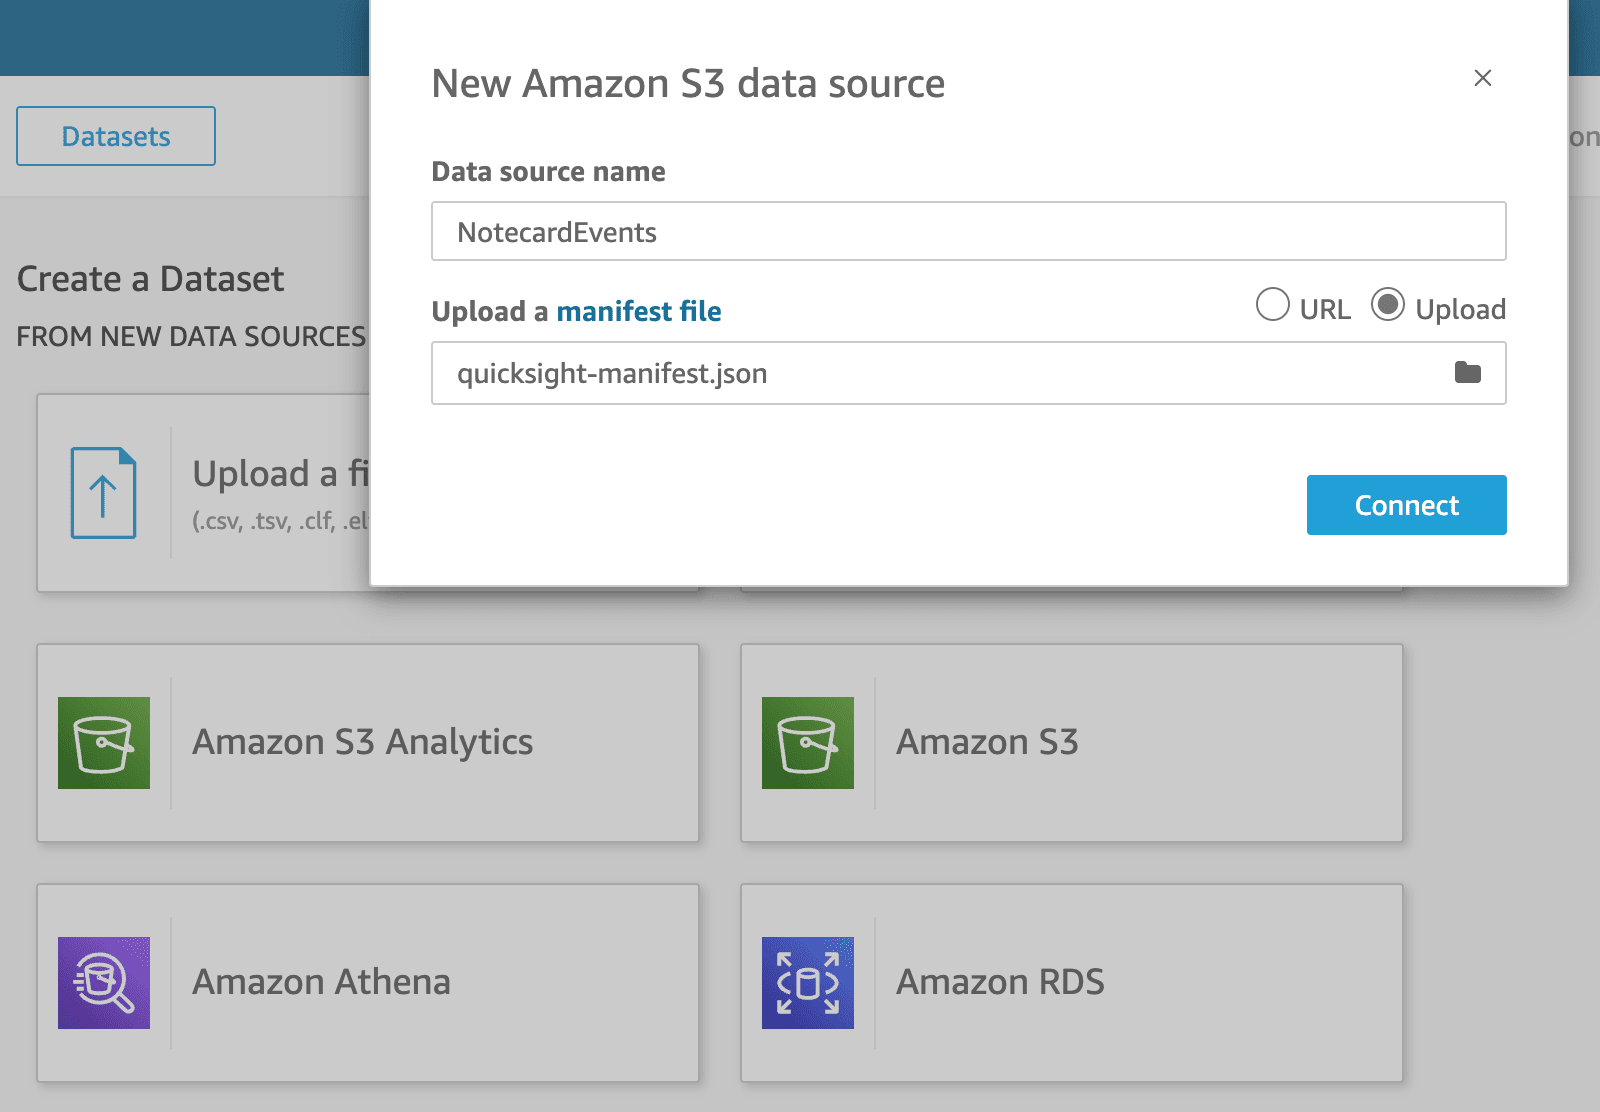This screenshot has width=1600, height=1112.
Task: Select the URL radio button
Action: pos(1273,305)
